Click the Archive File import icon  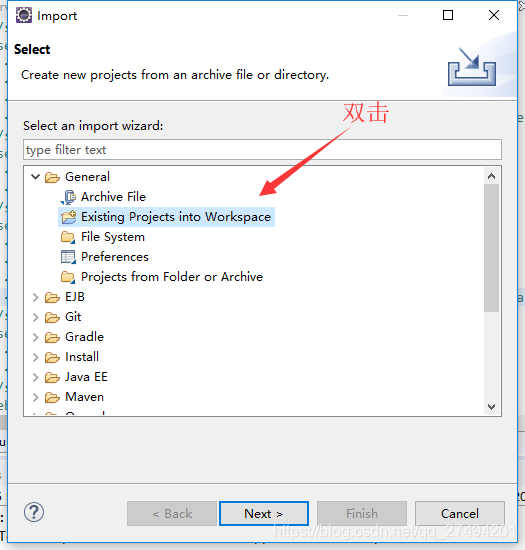pyautogui.click(x=68, y=197)
